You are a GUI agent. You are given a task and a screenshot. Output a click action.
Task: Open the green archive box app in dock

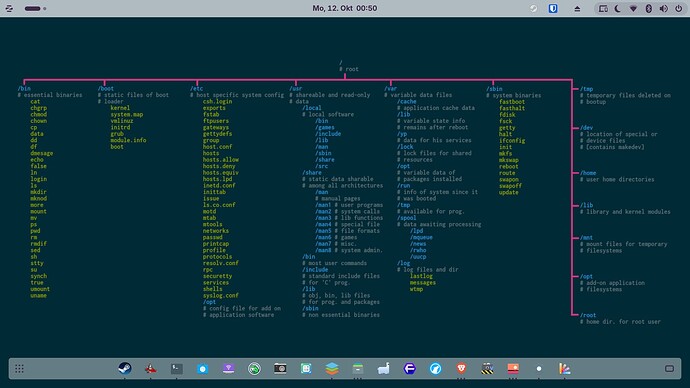point(358,368)
